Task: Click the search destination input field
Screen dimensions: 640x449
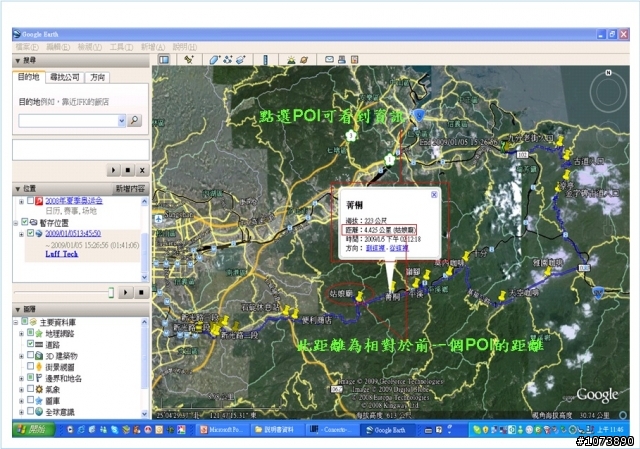Action: (68, 121)
